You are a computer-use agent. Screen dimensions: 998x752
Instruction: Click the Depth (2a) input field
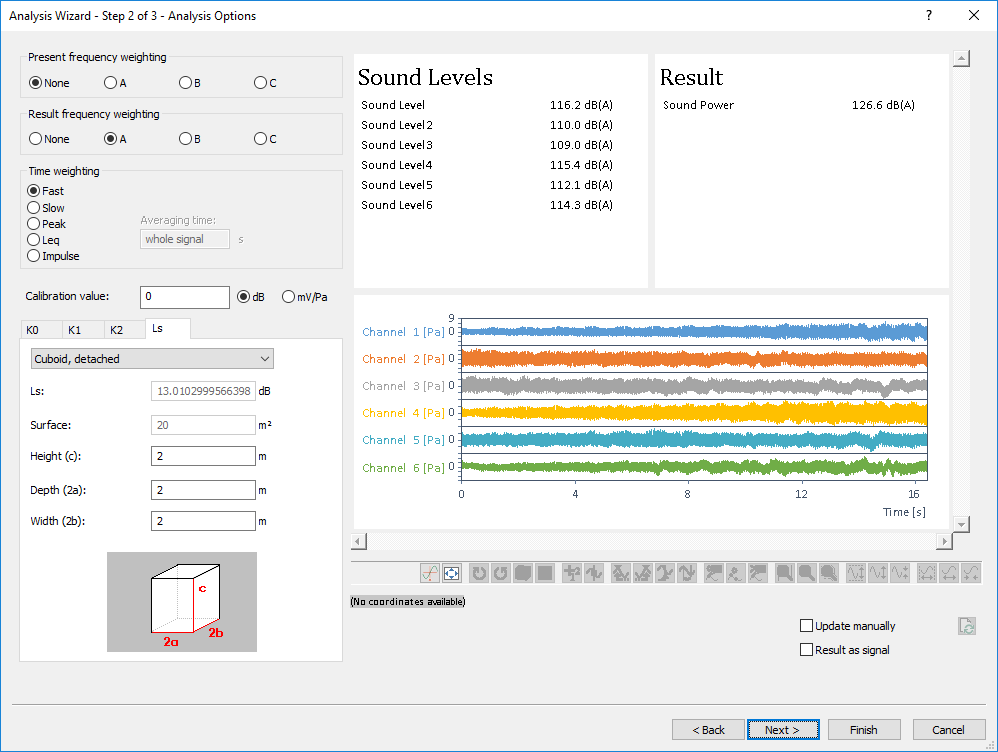pyautogui.click(x=203, y=490)
